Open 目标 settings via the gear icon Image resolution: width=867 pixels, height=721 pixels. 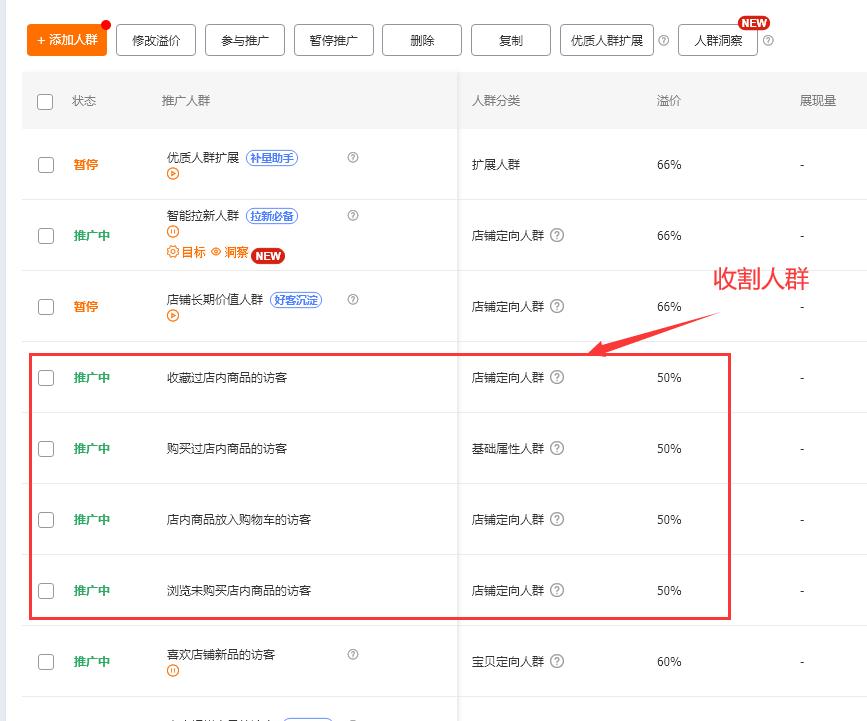[173, 251]
